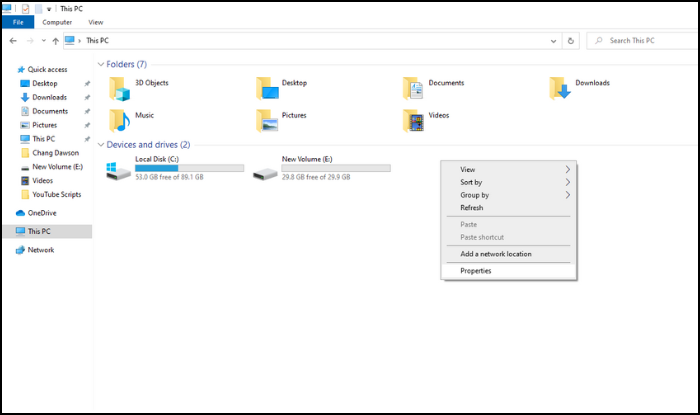Open the Pictures folder icon in Folders
Screen dimensions: 700x415
pos(267,120)
